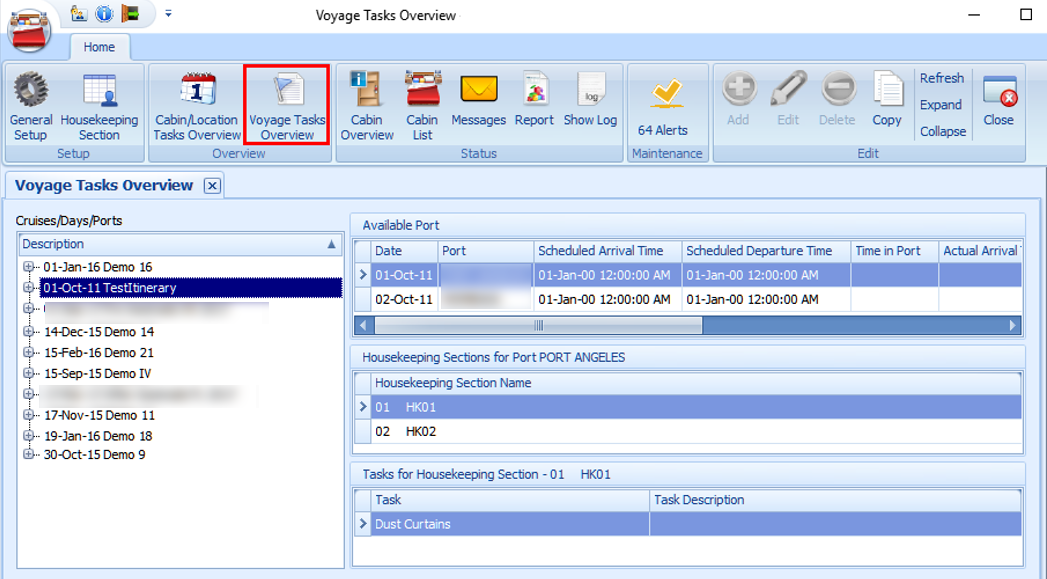Open quick access toolbar customize dropdown
Viewport: 1047px width, 579px height.
coord(168,13)
